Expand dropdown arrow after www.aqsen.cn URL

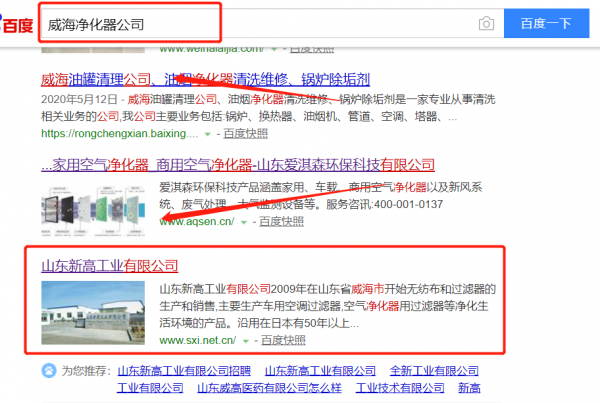tap(240, 221)
